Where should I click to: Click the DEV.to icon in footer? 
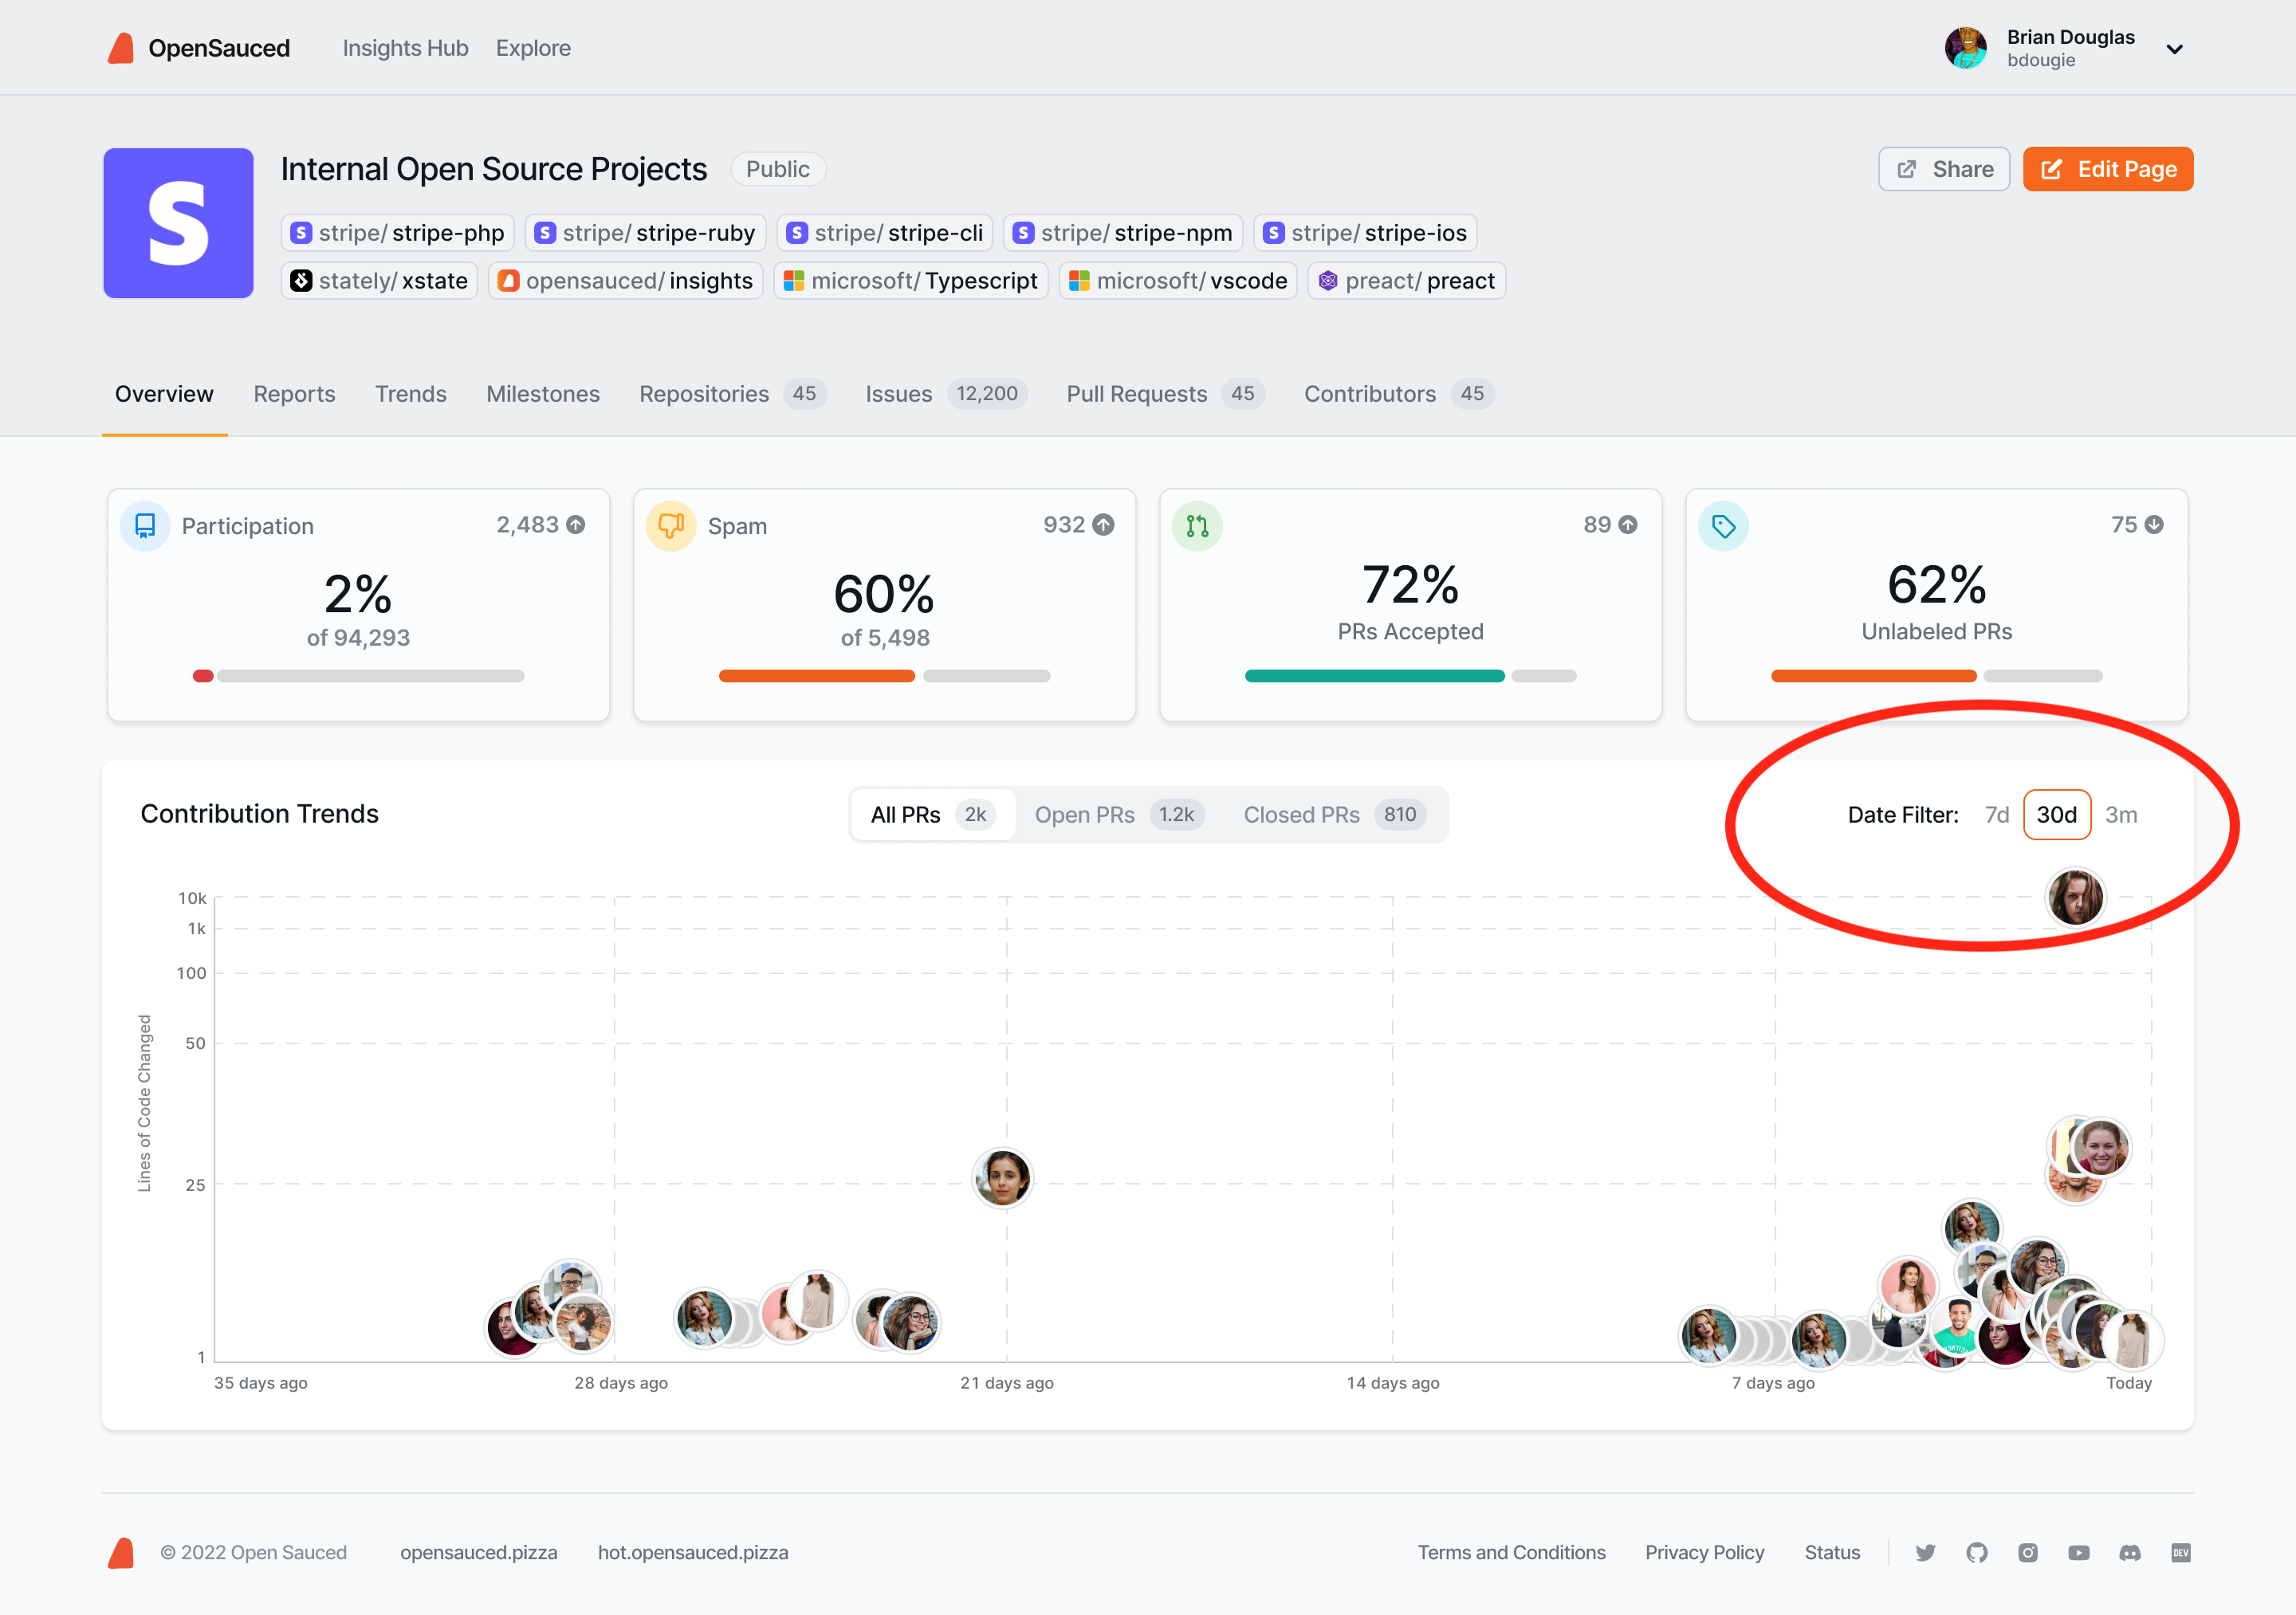(2181, 1553)
